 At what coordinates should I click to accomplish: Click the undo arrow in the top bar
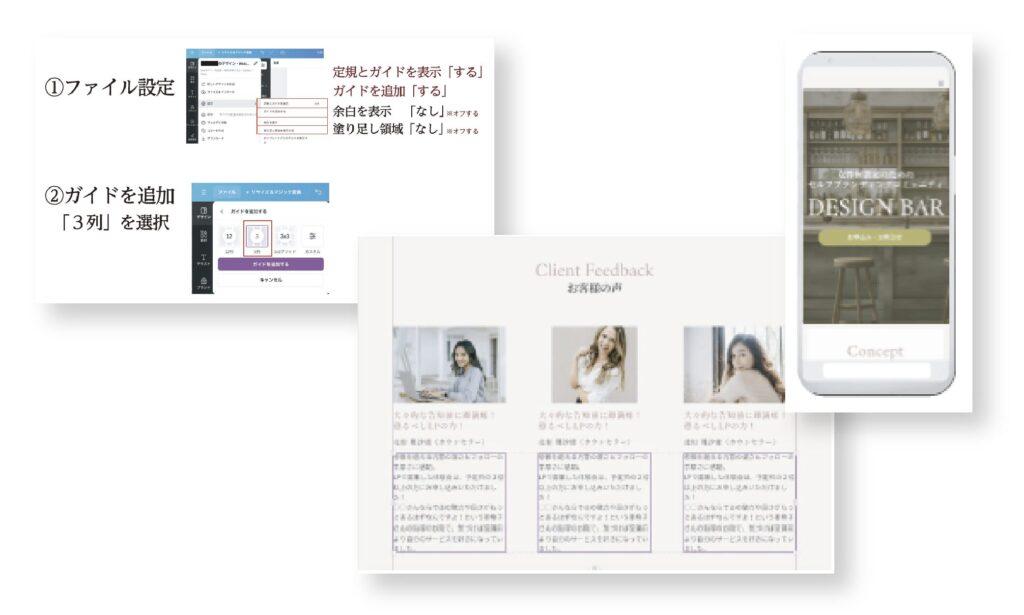[x=319, y=192]
